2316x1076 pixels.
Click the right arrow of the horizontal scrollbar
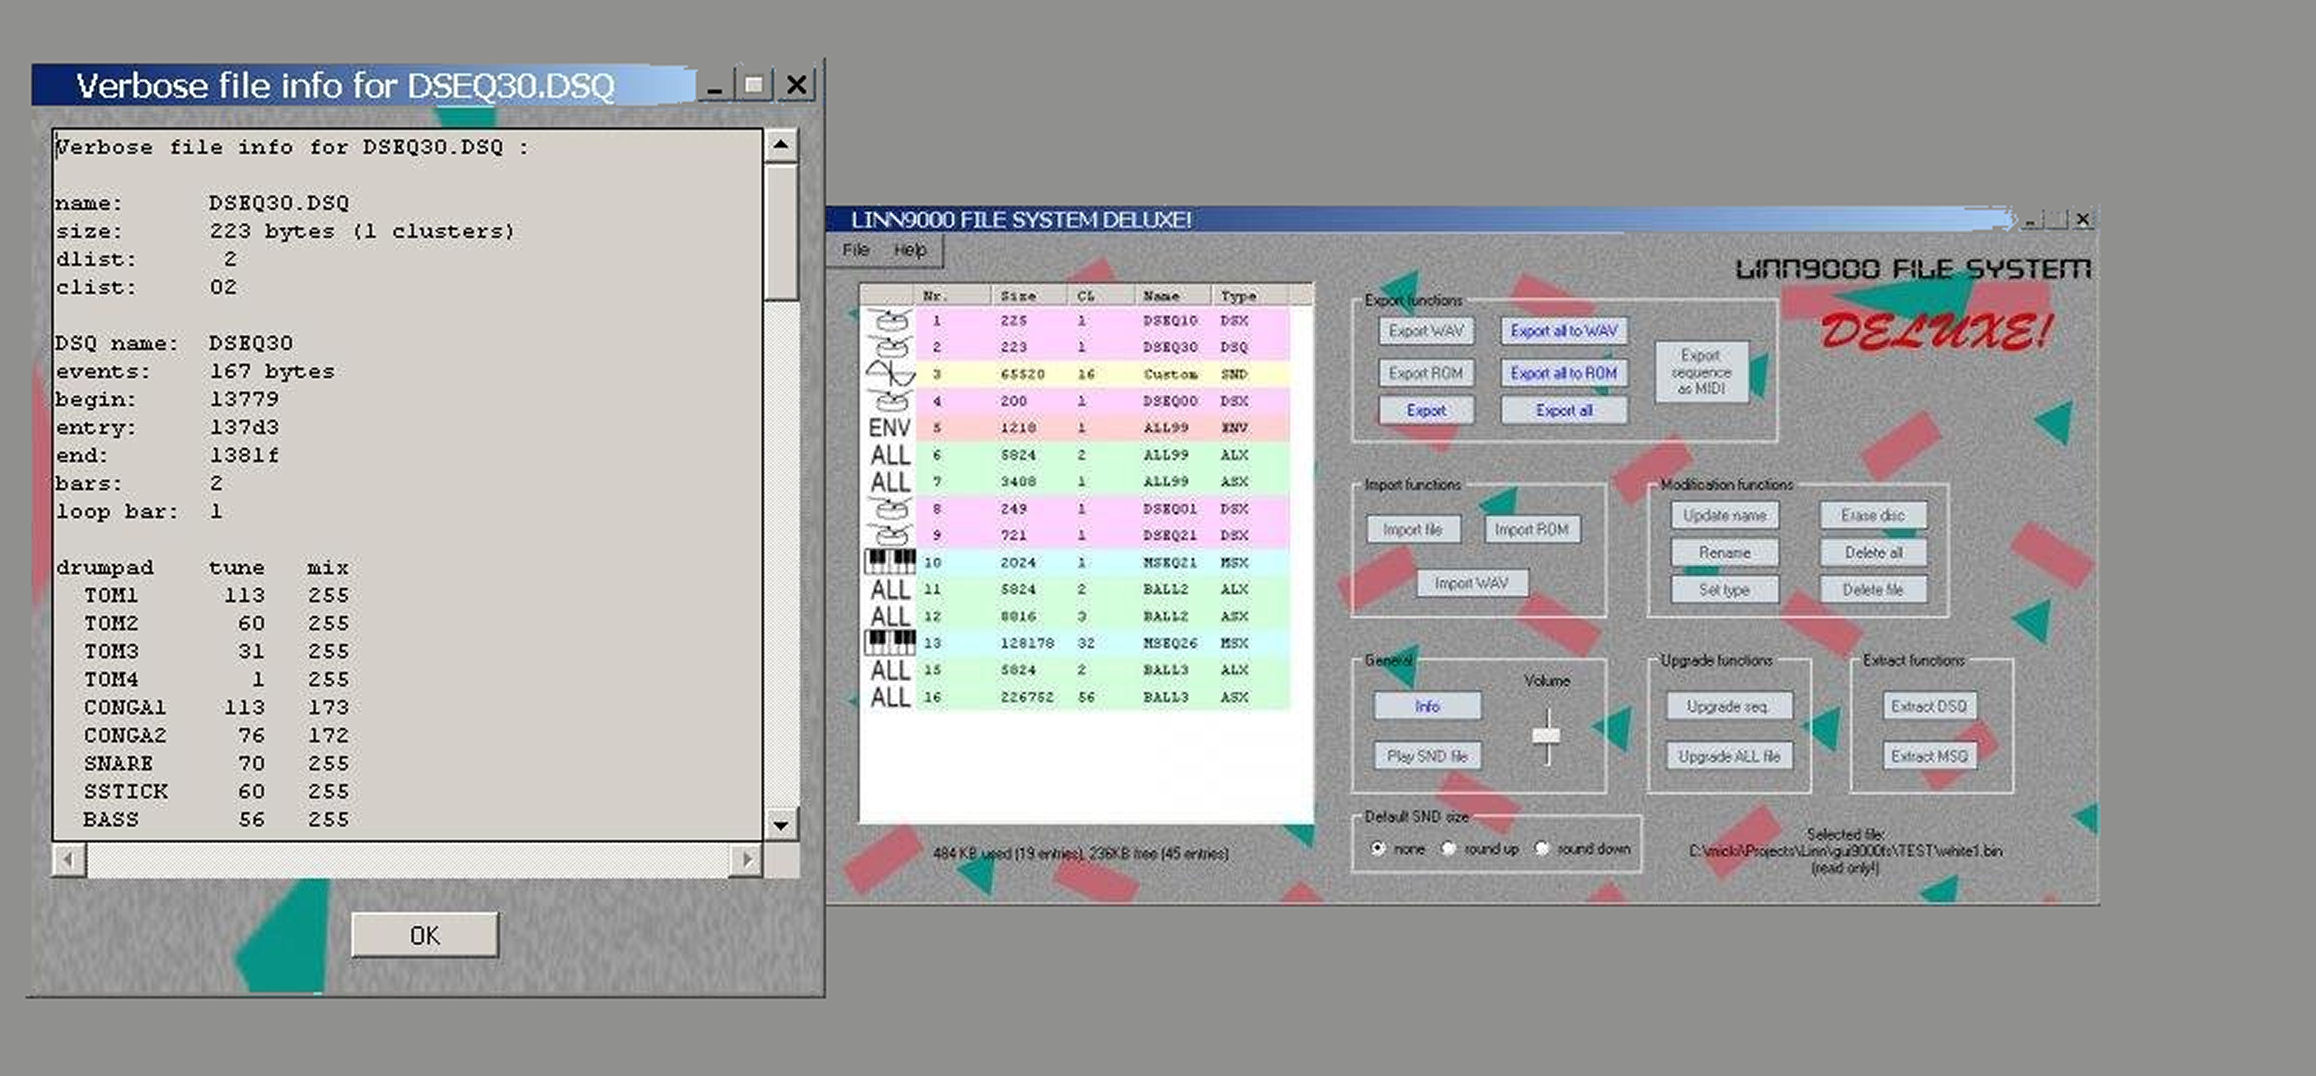click(x=746, y=859)
